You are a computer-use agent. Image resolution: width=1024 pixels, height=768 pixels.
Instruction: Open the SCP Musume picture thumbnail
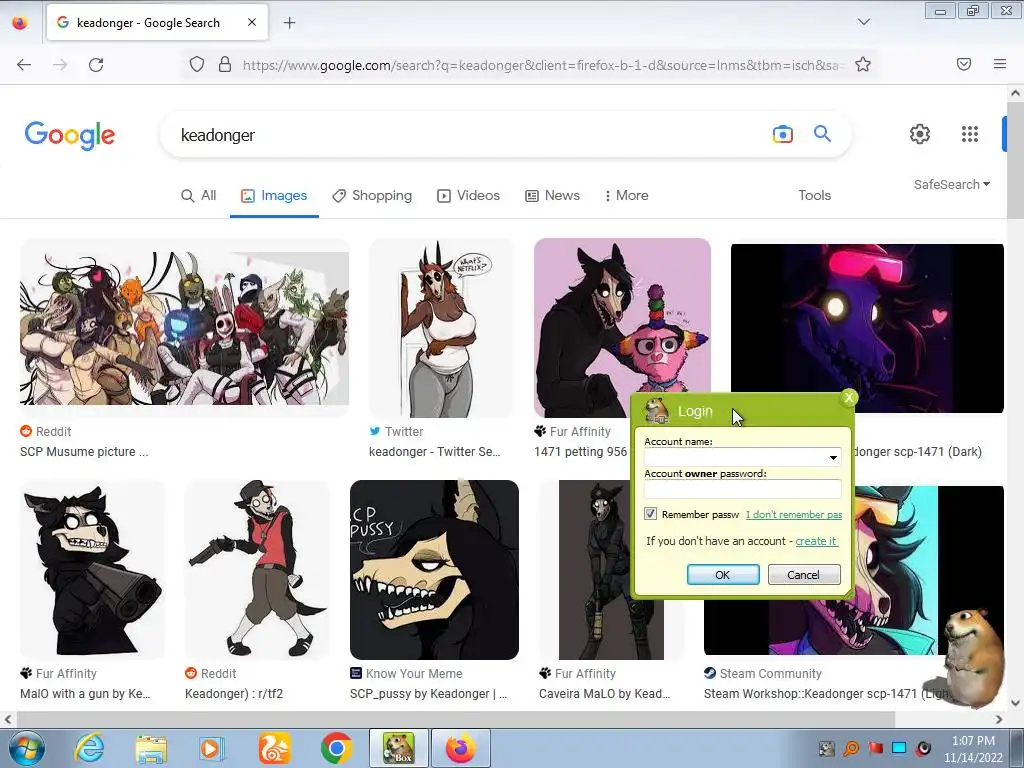184,327
